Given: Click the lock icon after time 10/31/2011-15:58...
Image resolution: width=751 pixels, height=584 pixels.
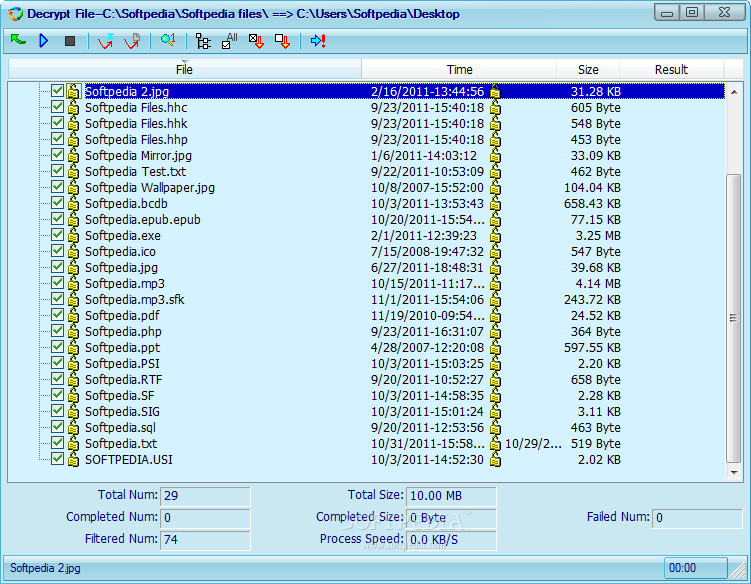Looking at the screenshot, I should (x=495, y=443).
